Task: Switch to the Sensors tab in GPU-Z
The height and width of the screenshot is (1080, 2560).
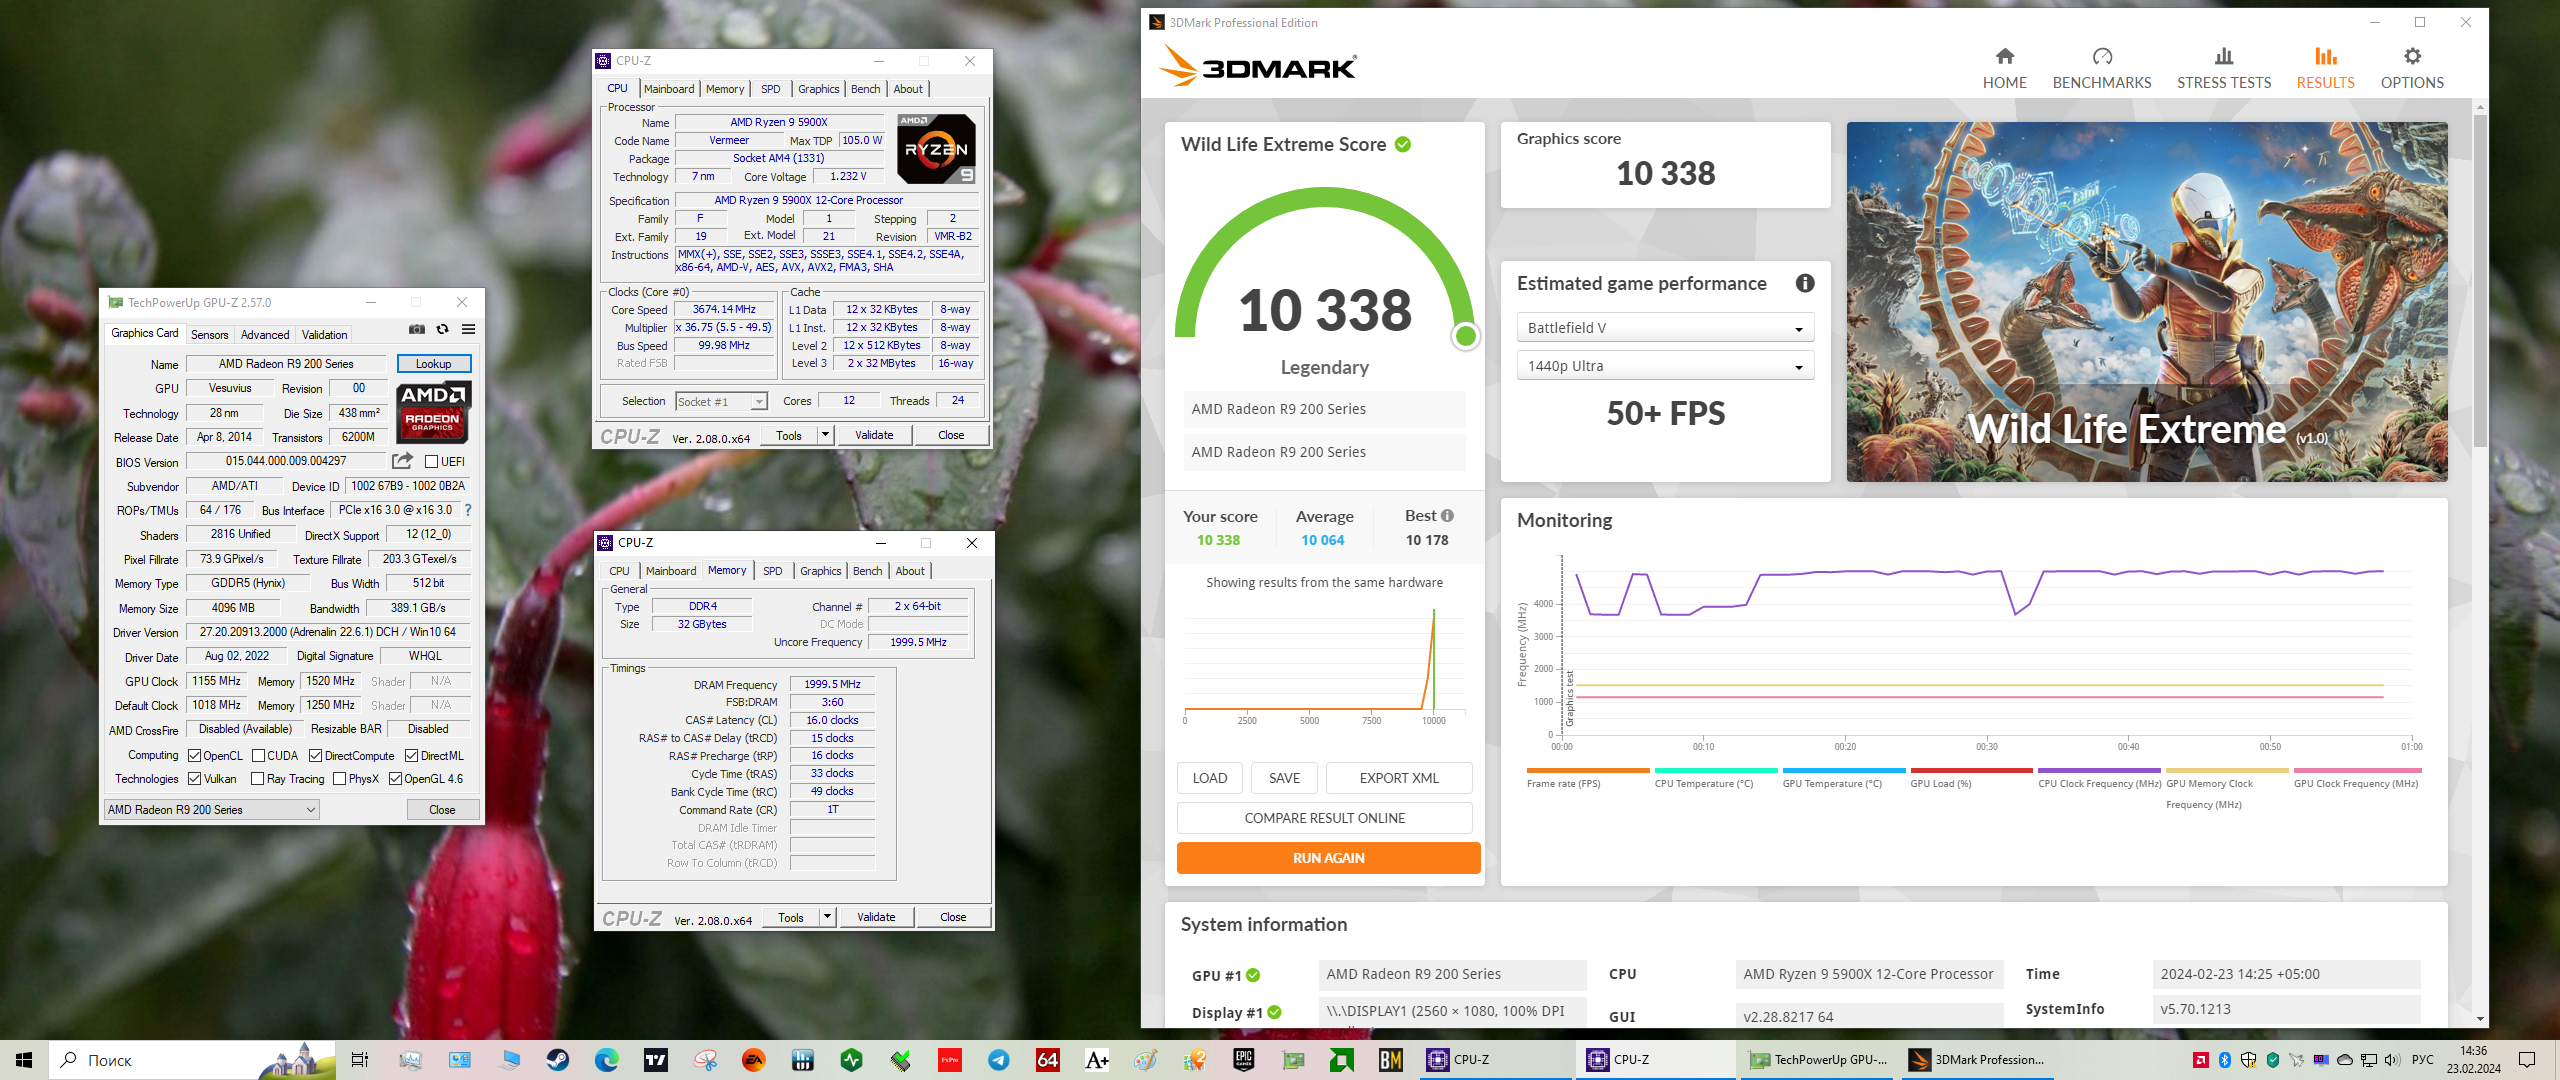Action: click(210, 335)
